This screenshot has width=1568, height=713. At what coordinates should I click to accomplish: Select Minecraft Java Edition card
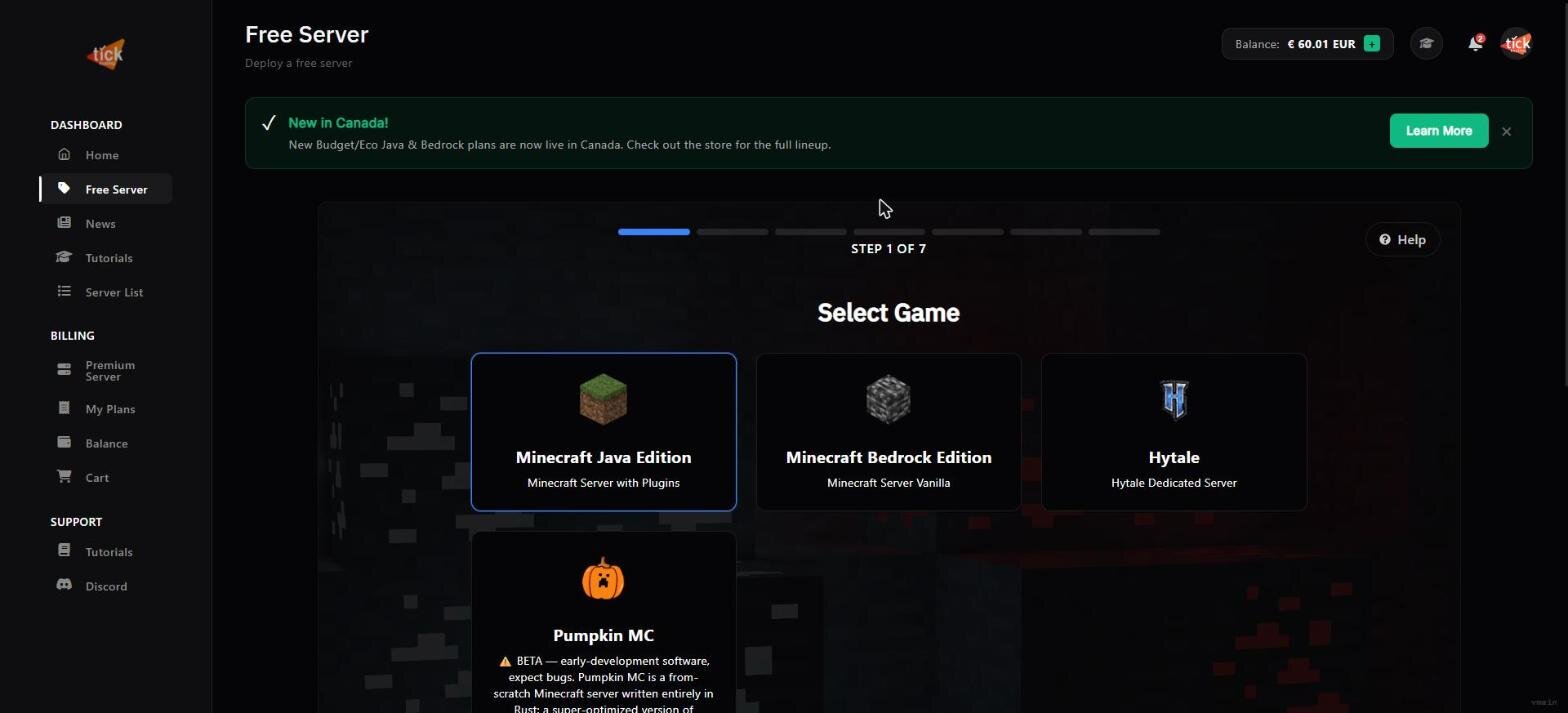pos(603,432)
